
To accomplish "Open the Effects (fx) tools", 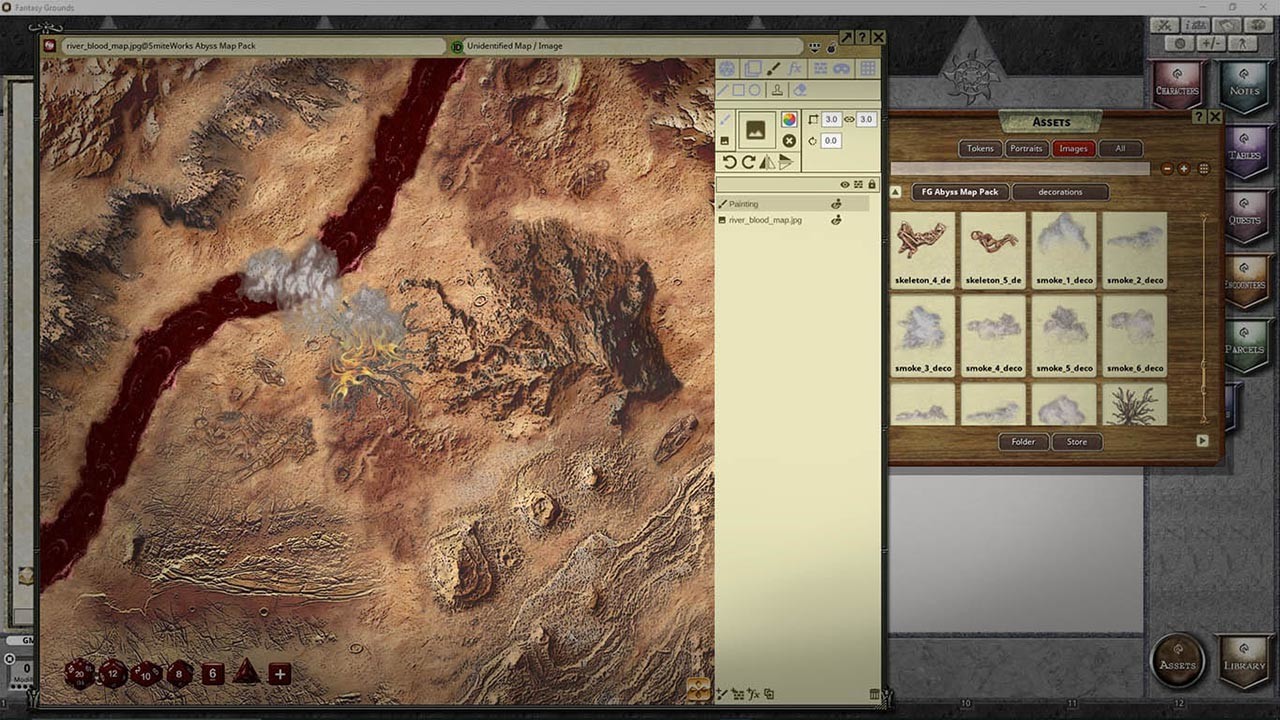I will pyautogui.click(x=796, y=67).
